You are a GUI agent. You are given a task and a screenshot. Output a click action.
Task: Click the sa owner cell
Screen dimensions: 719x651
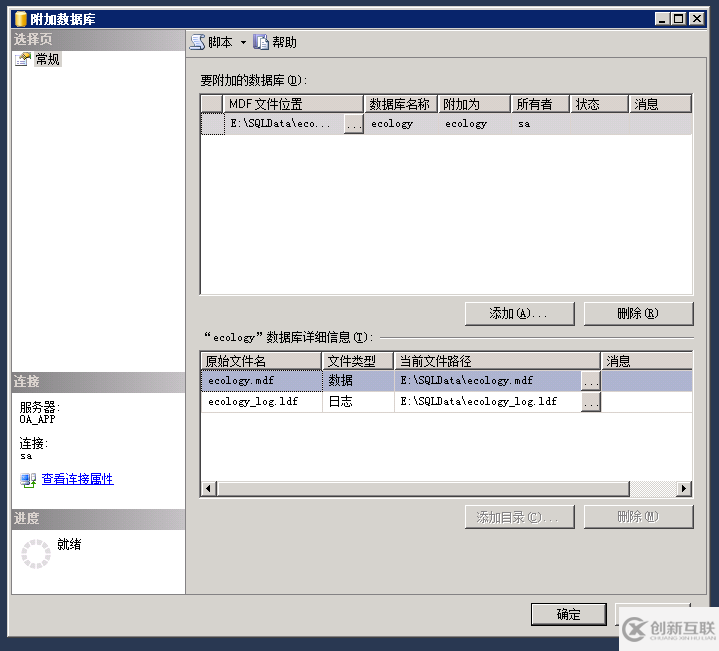(x=540, y=124)
